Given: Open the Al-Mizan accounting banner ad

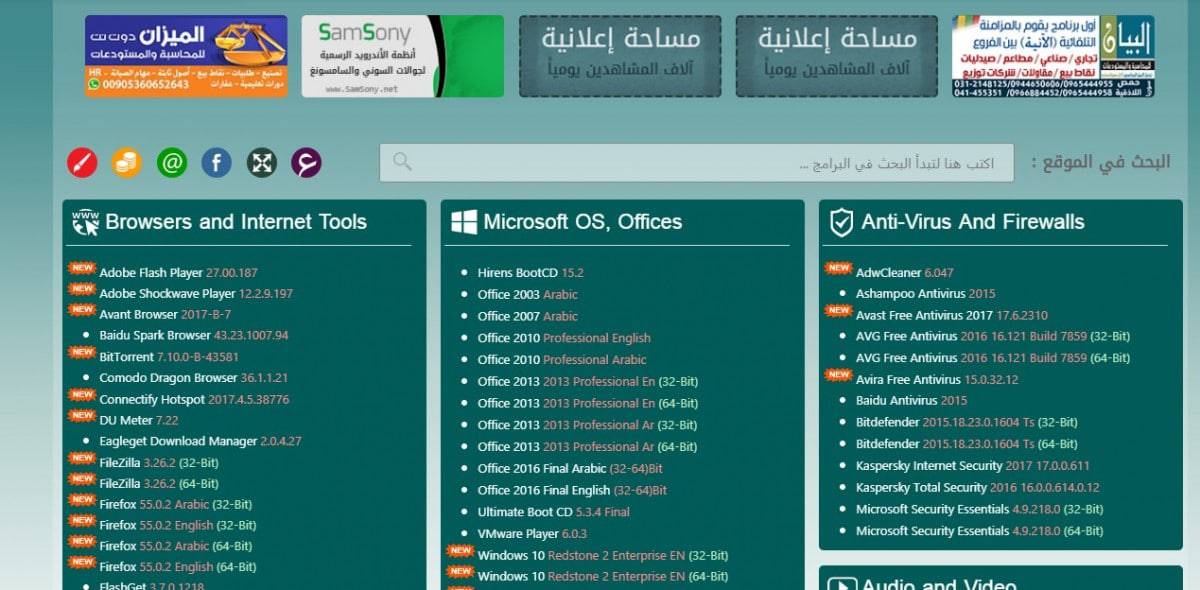Looking at the screenshot, I should [186, 56].
